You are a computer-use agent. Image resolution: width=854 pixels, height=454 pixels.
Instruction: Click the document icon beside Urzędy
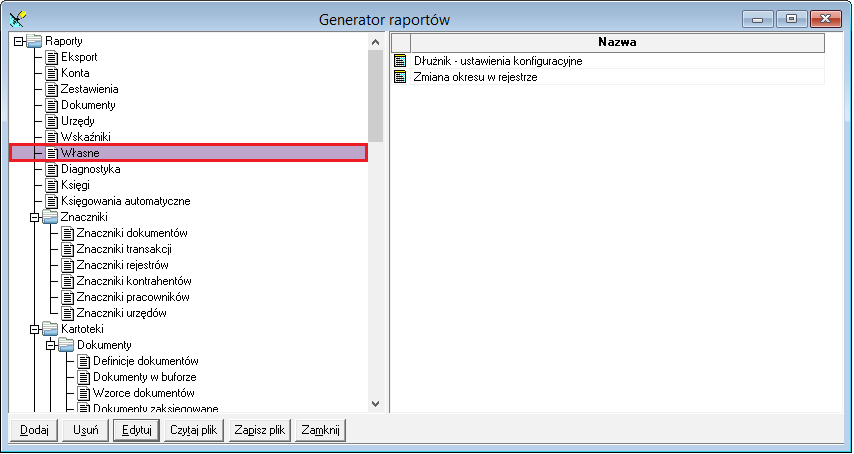point(51,121)
